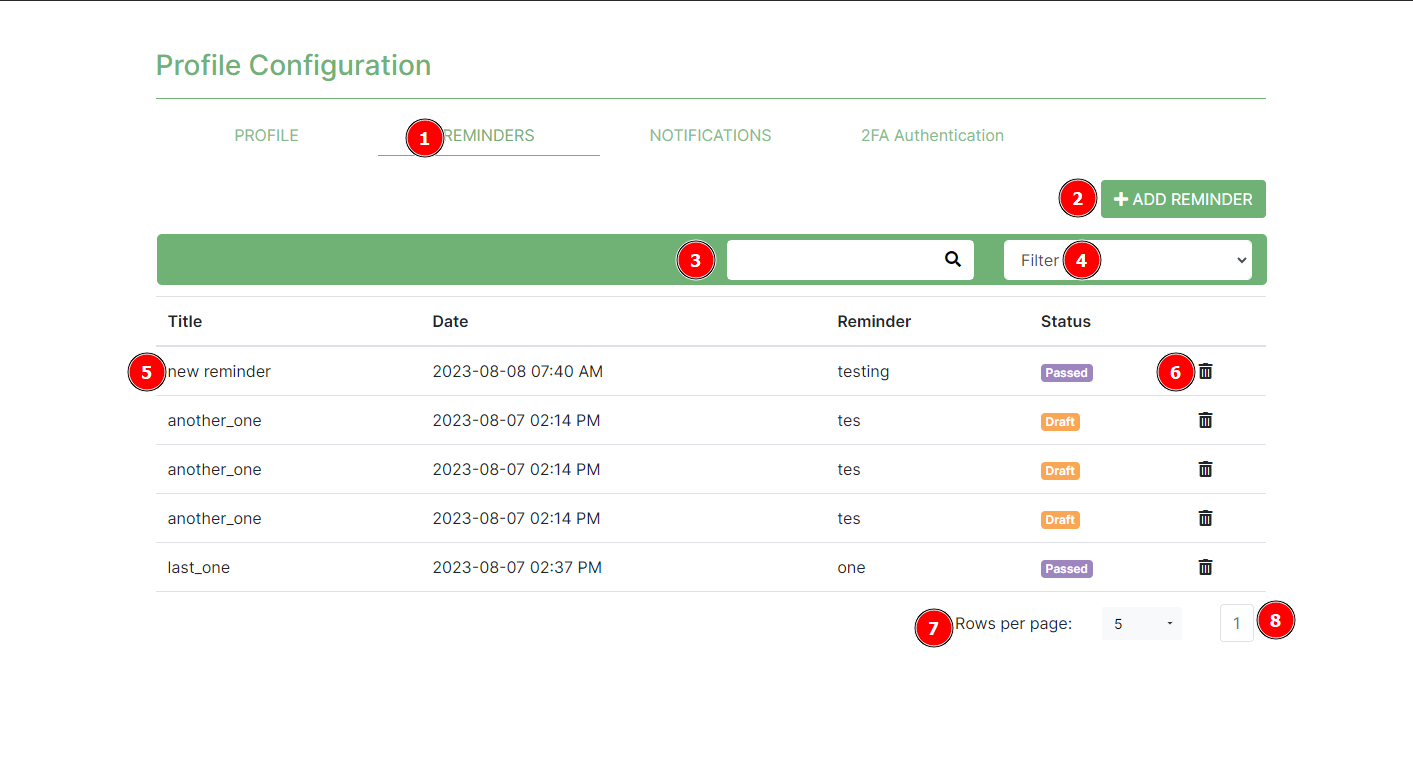Select the "last_one" title cell
The width and height of the screenshot is (1413, 764).
[199, 567]
